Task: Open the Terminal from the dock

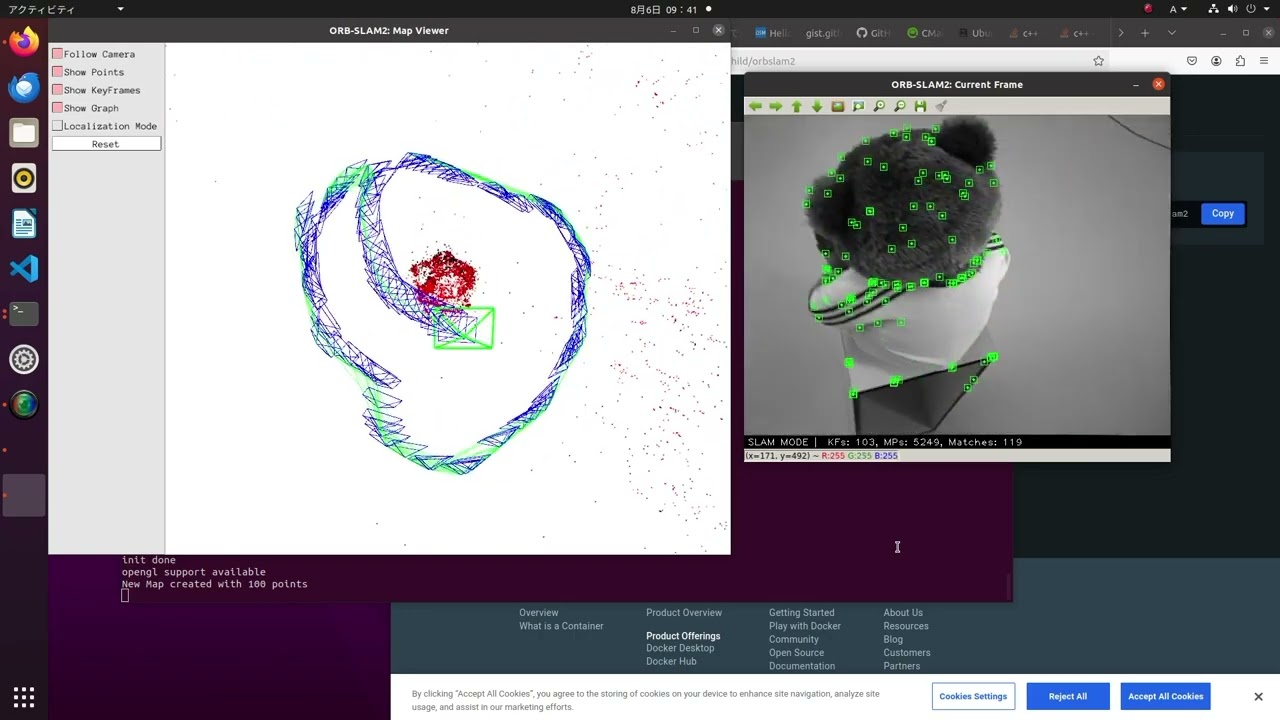Action: (x=24, y=313)
